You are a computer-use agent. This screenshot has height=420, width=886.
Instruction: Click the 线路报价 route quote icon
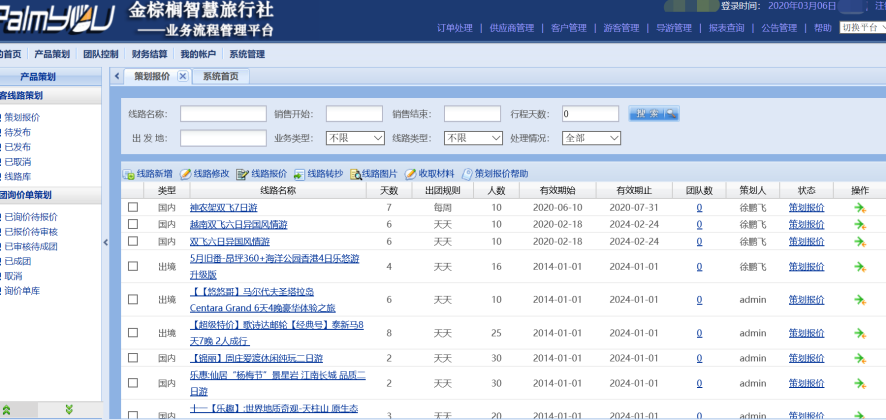pyautogui.click(x=243, y=174)
